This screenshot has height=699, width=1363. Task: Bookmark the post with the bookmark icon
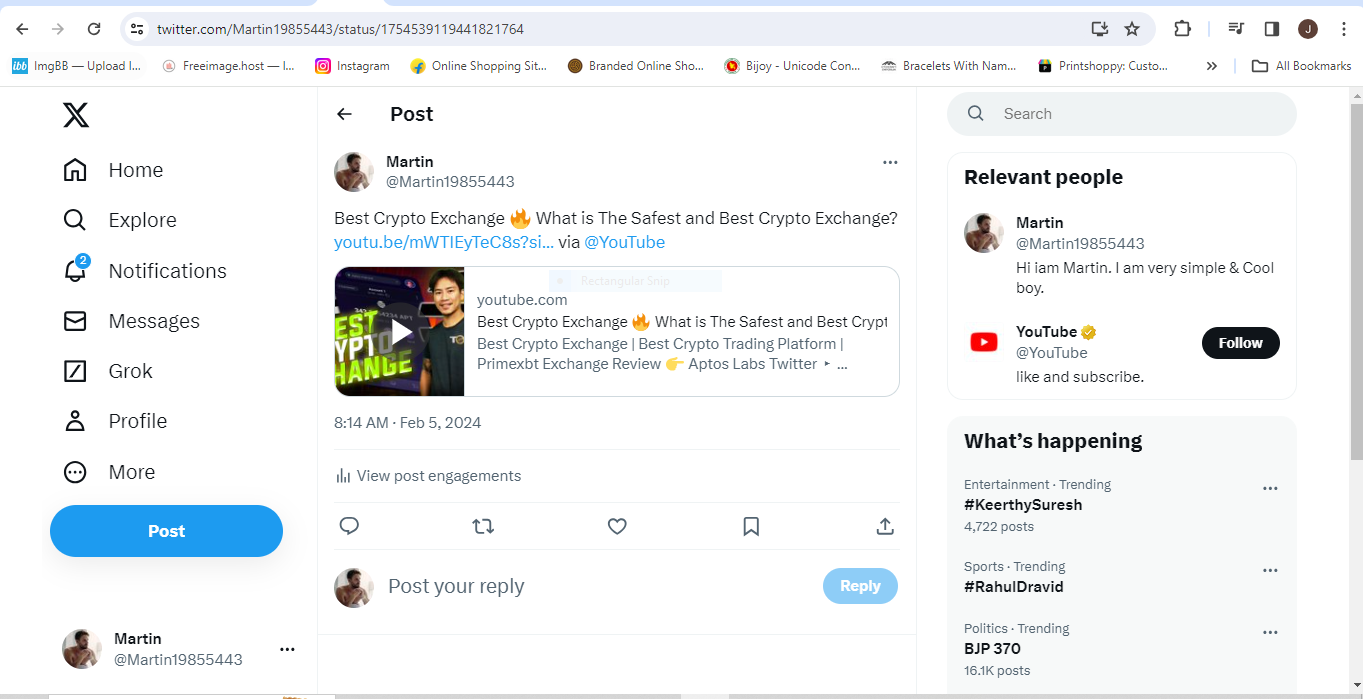(751, 526)
